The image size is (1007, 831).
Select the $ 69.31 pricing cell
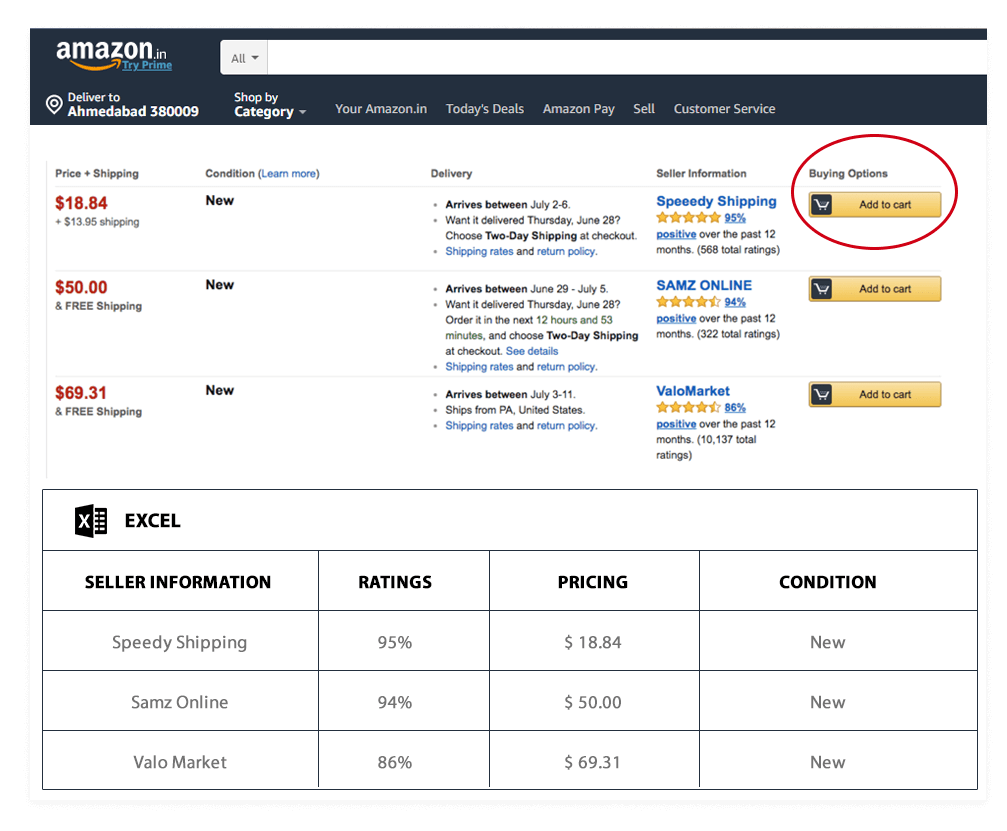(x=594, y=760)
